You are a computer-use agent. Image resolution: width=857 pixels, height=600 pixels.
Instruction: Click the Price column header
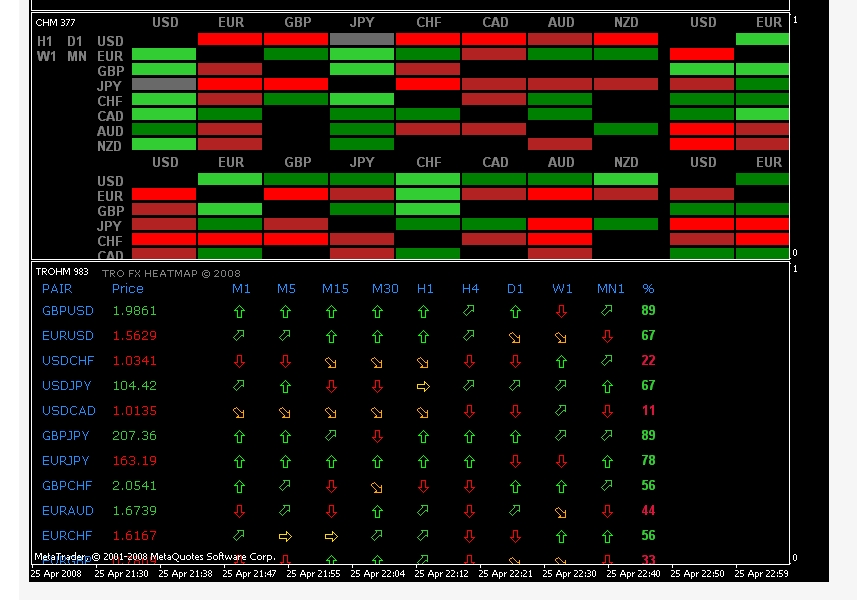(x=128, y=289)
